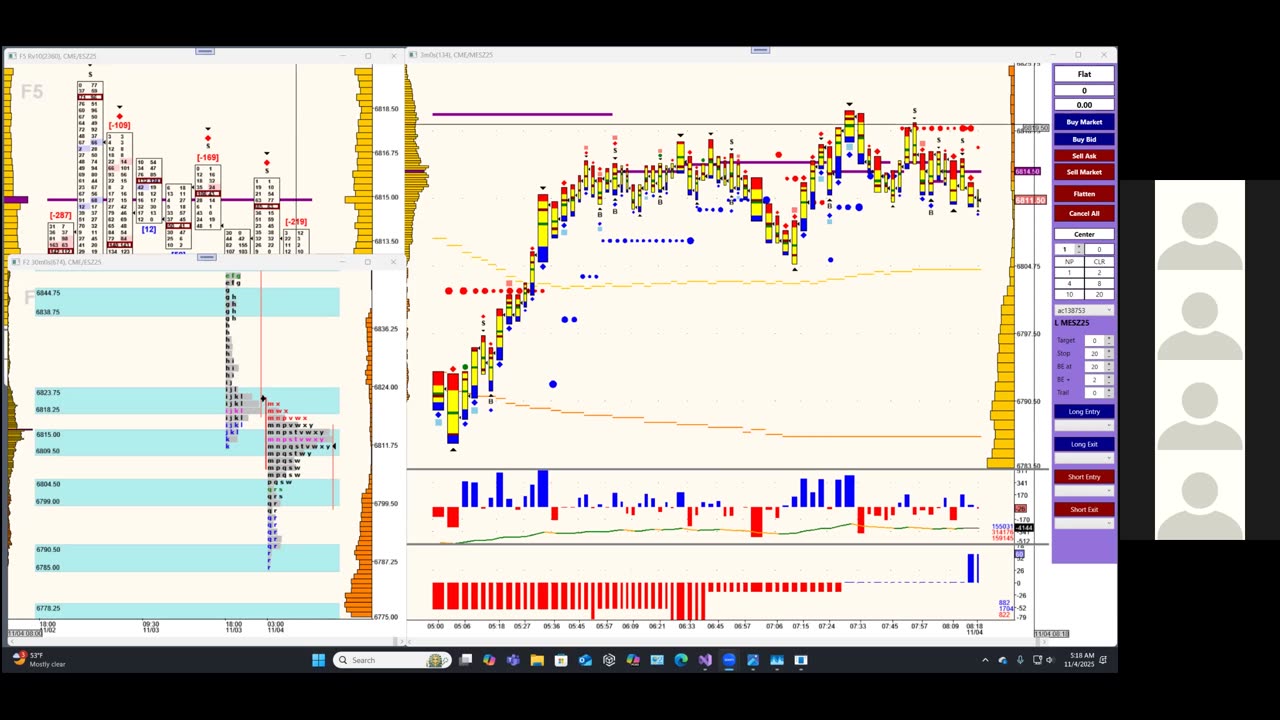This screenshot has height=720, width=1280.
Task: Click the F5 Rv10 chart window icon
Action: 13,56
